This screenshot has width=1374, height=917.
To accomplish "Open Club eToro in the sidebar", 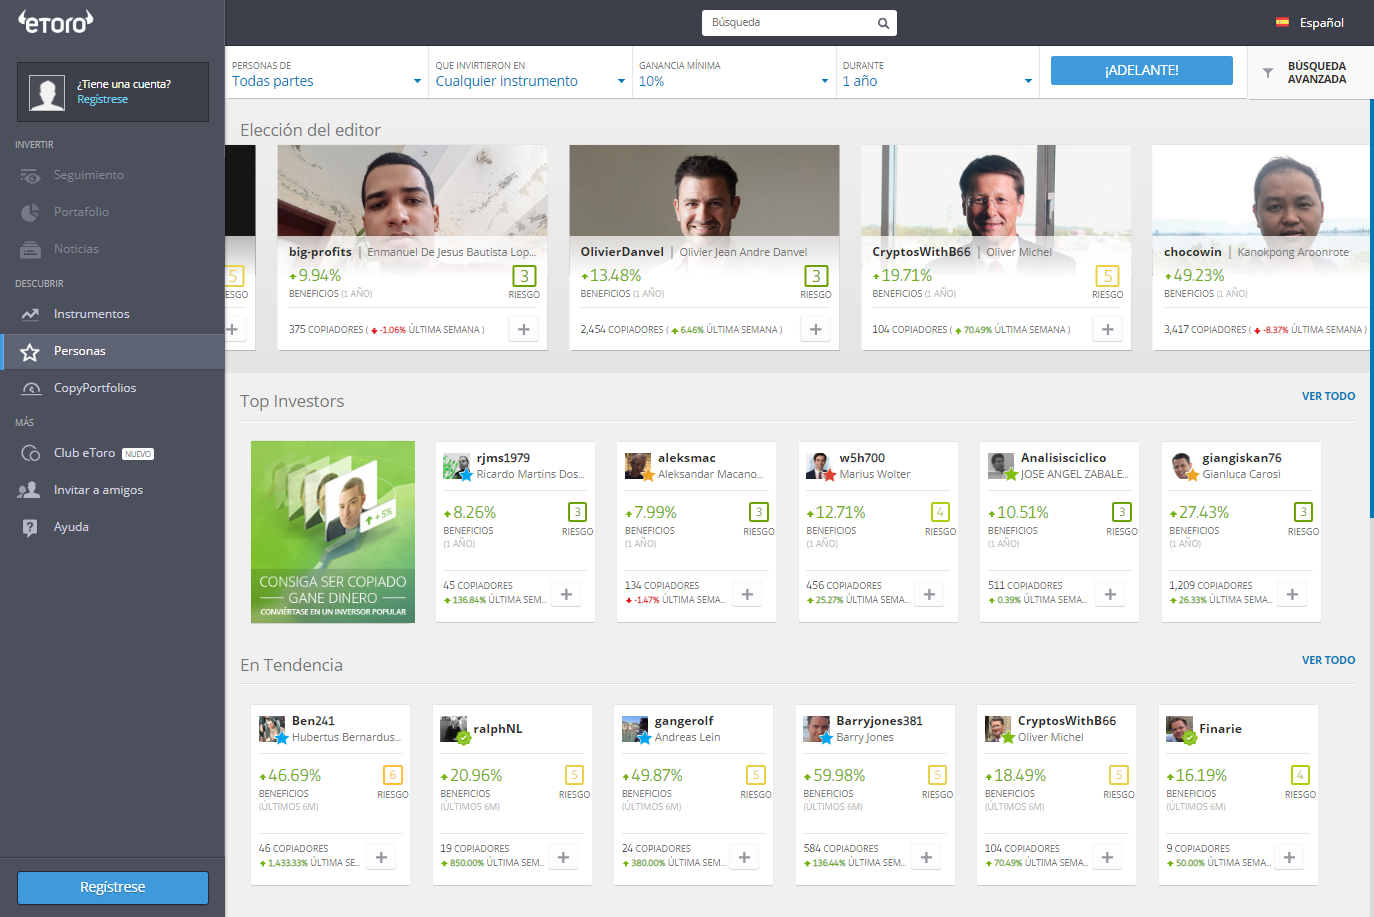I will [112, 453].
